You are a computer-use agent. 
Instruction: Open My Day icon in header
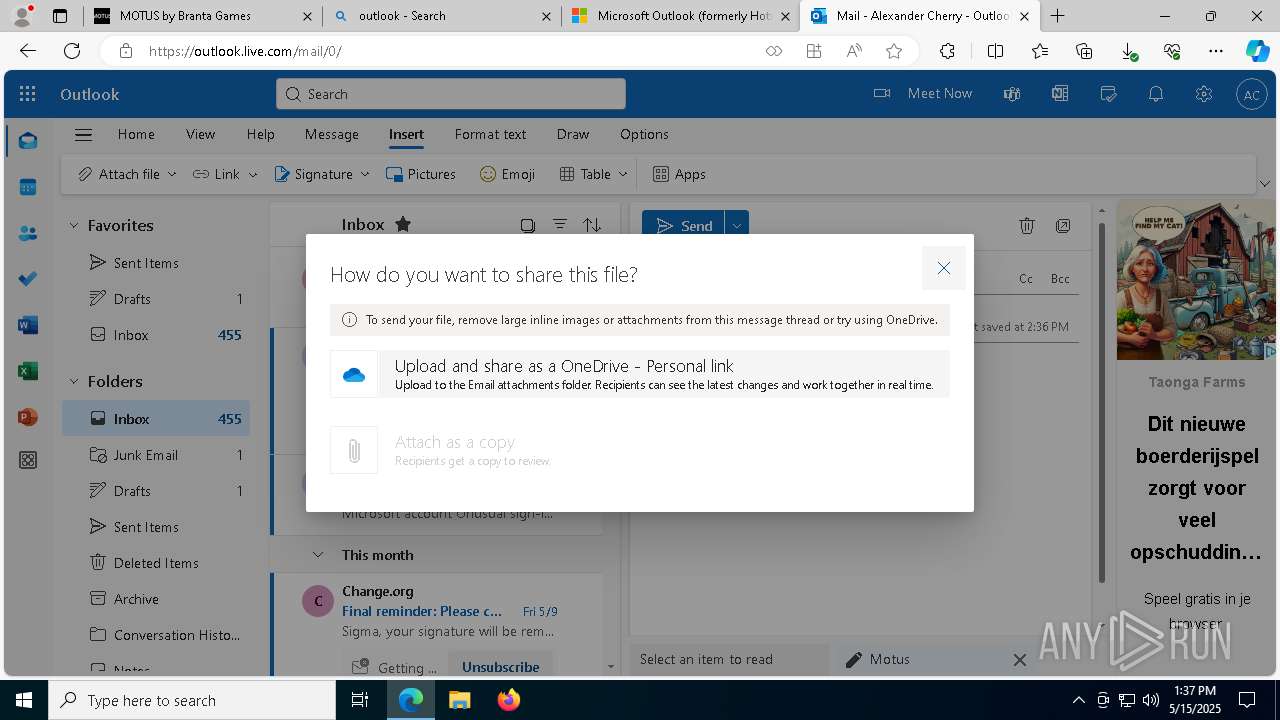coord(1108,94)
